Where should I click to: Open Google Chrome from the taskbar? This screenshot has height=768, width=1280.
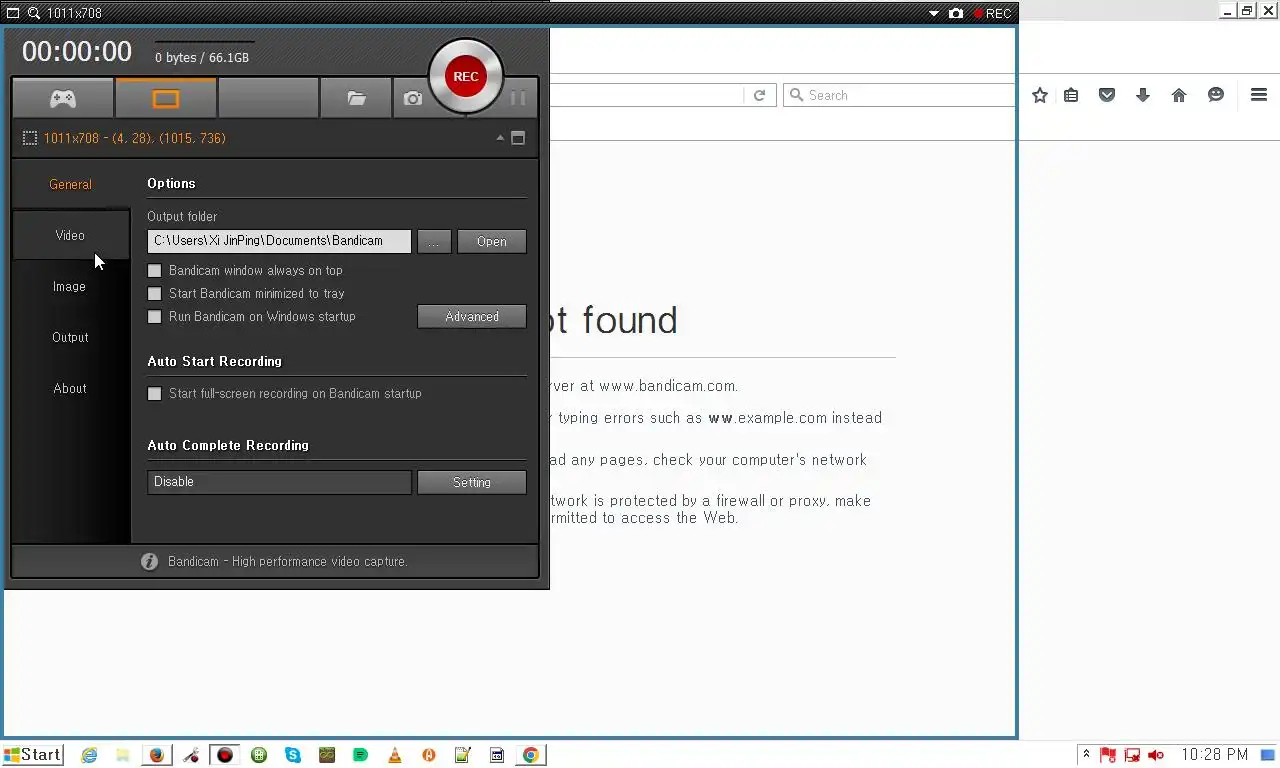coord(531,755)
